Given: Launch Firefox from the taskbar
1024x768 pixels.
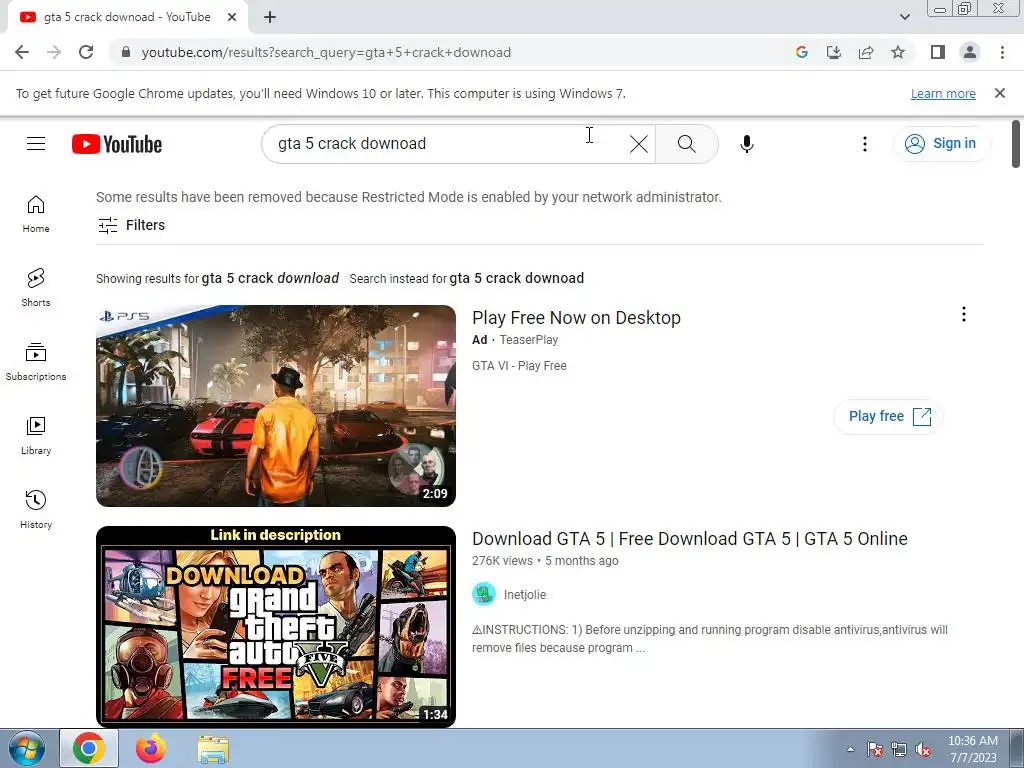Looking at the screenshot, I should coord(151,748).
